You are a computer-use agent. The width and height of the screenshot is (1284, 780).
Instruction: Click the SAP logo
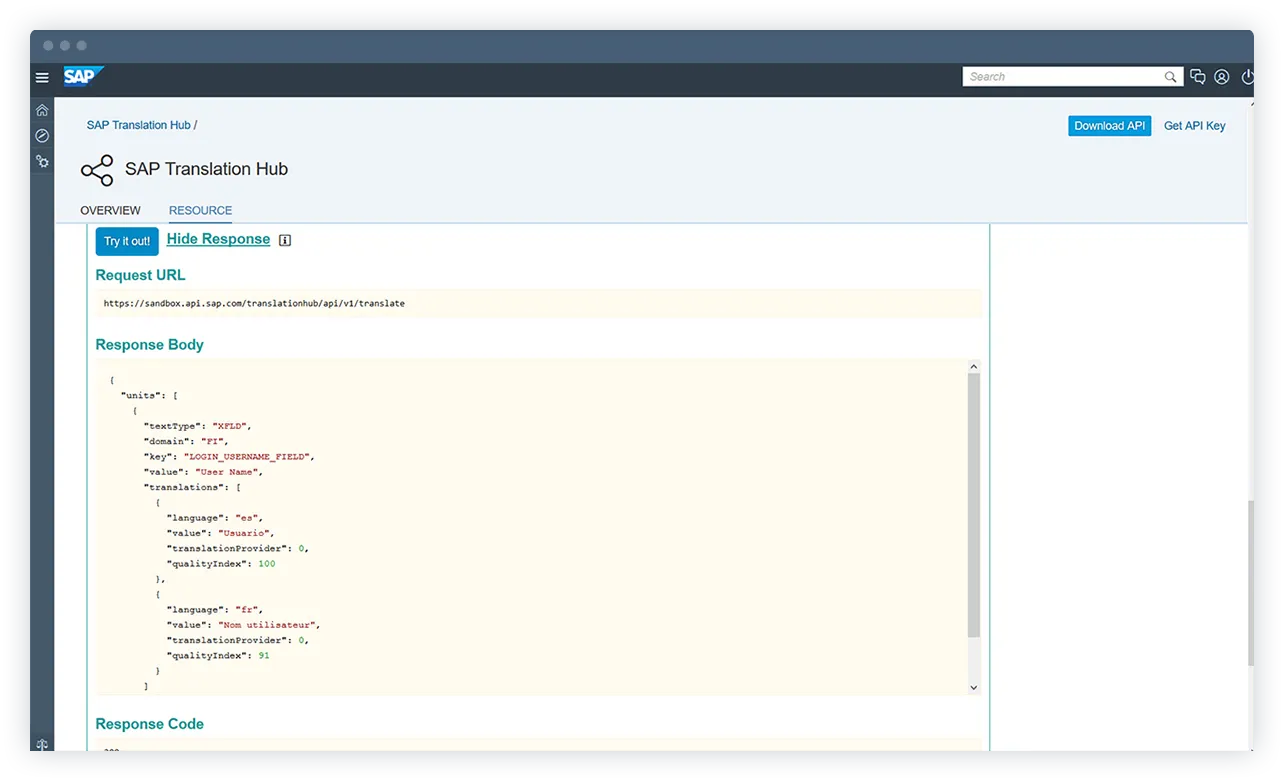coord(83,76)
